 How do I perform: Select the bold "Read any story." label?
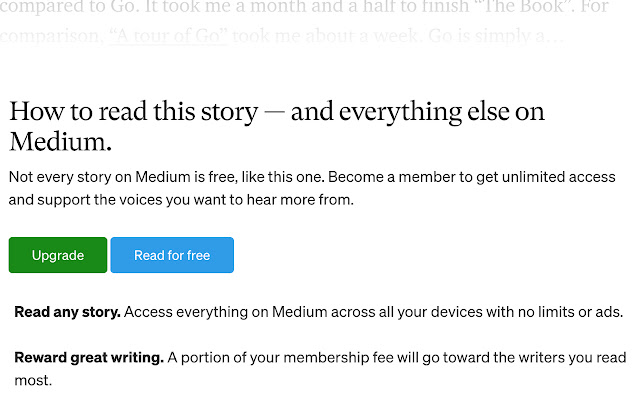67,312
